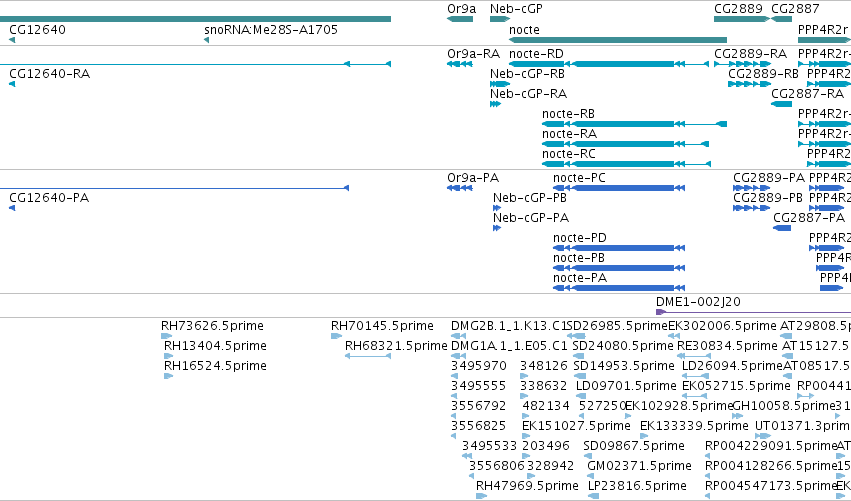Select the SD14953.5prime EST label
Viewport: 851px width, 501px height.
624,366
